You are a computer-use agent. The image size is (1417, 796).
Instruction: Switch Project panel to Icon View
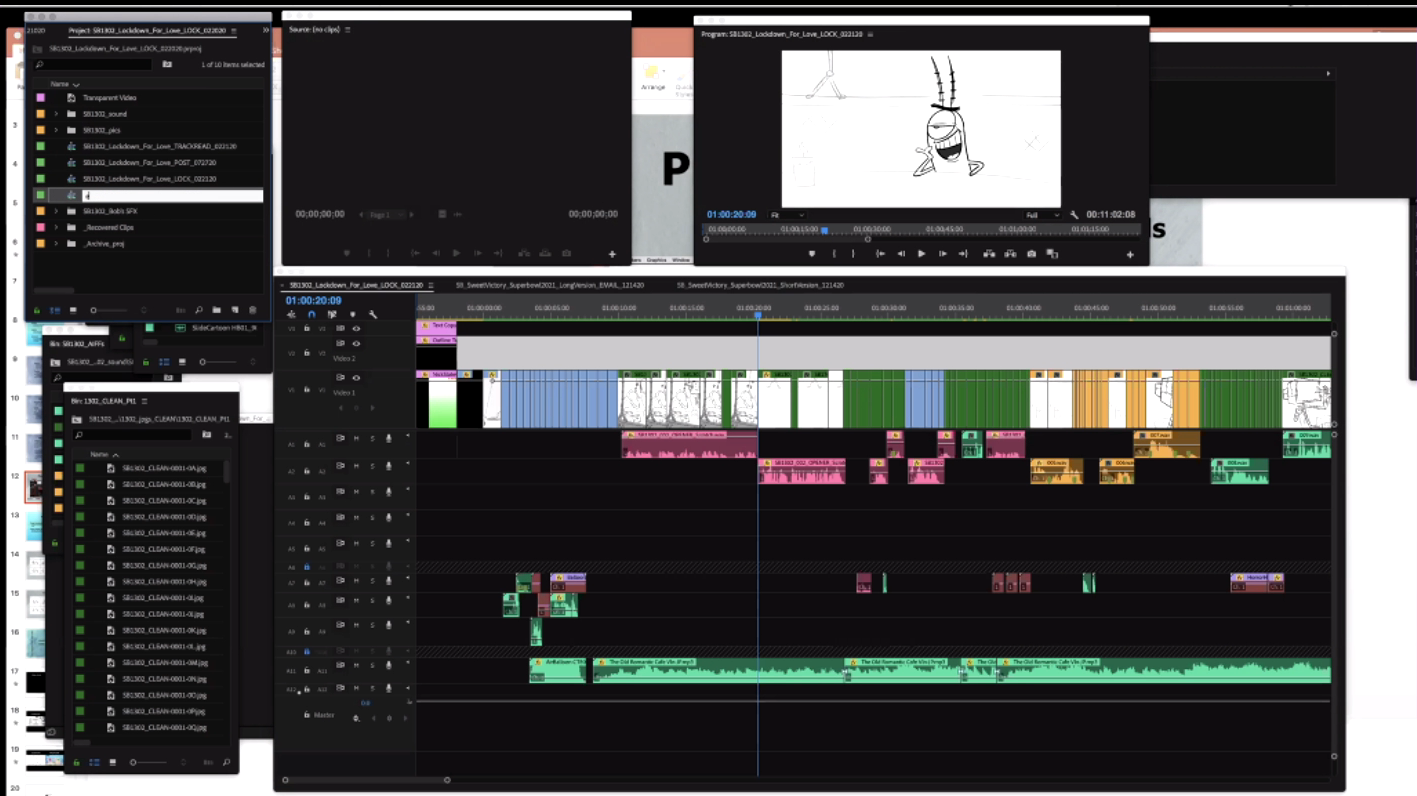click(x=73, y=310)
